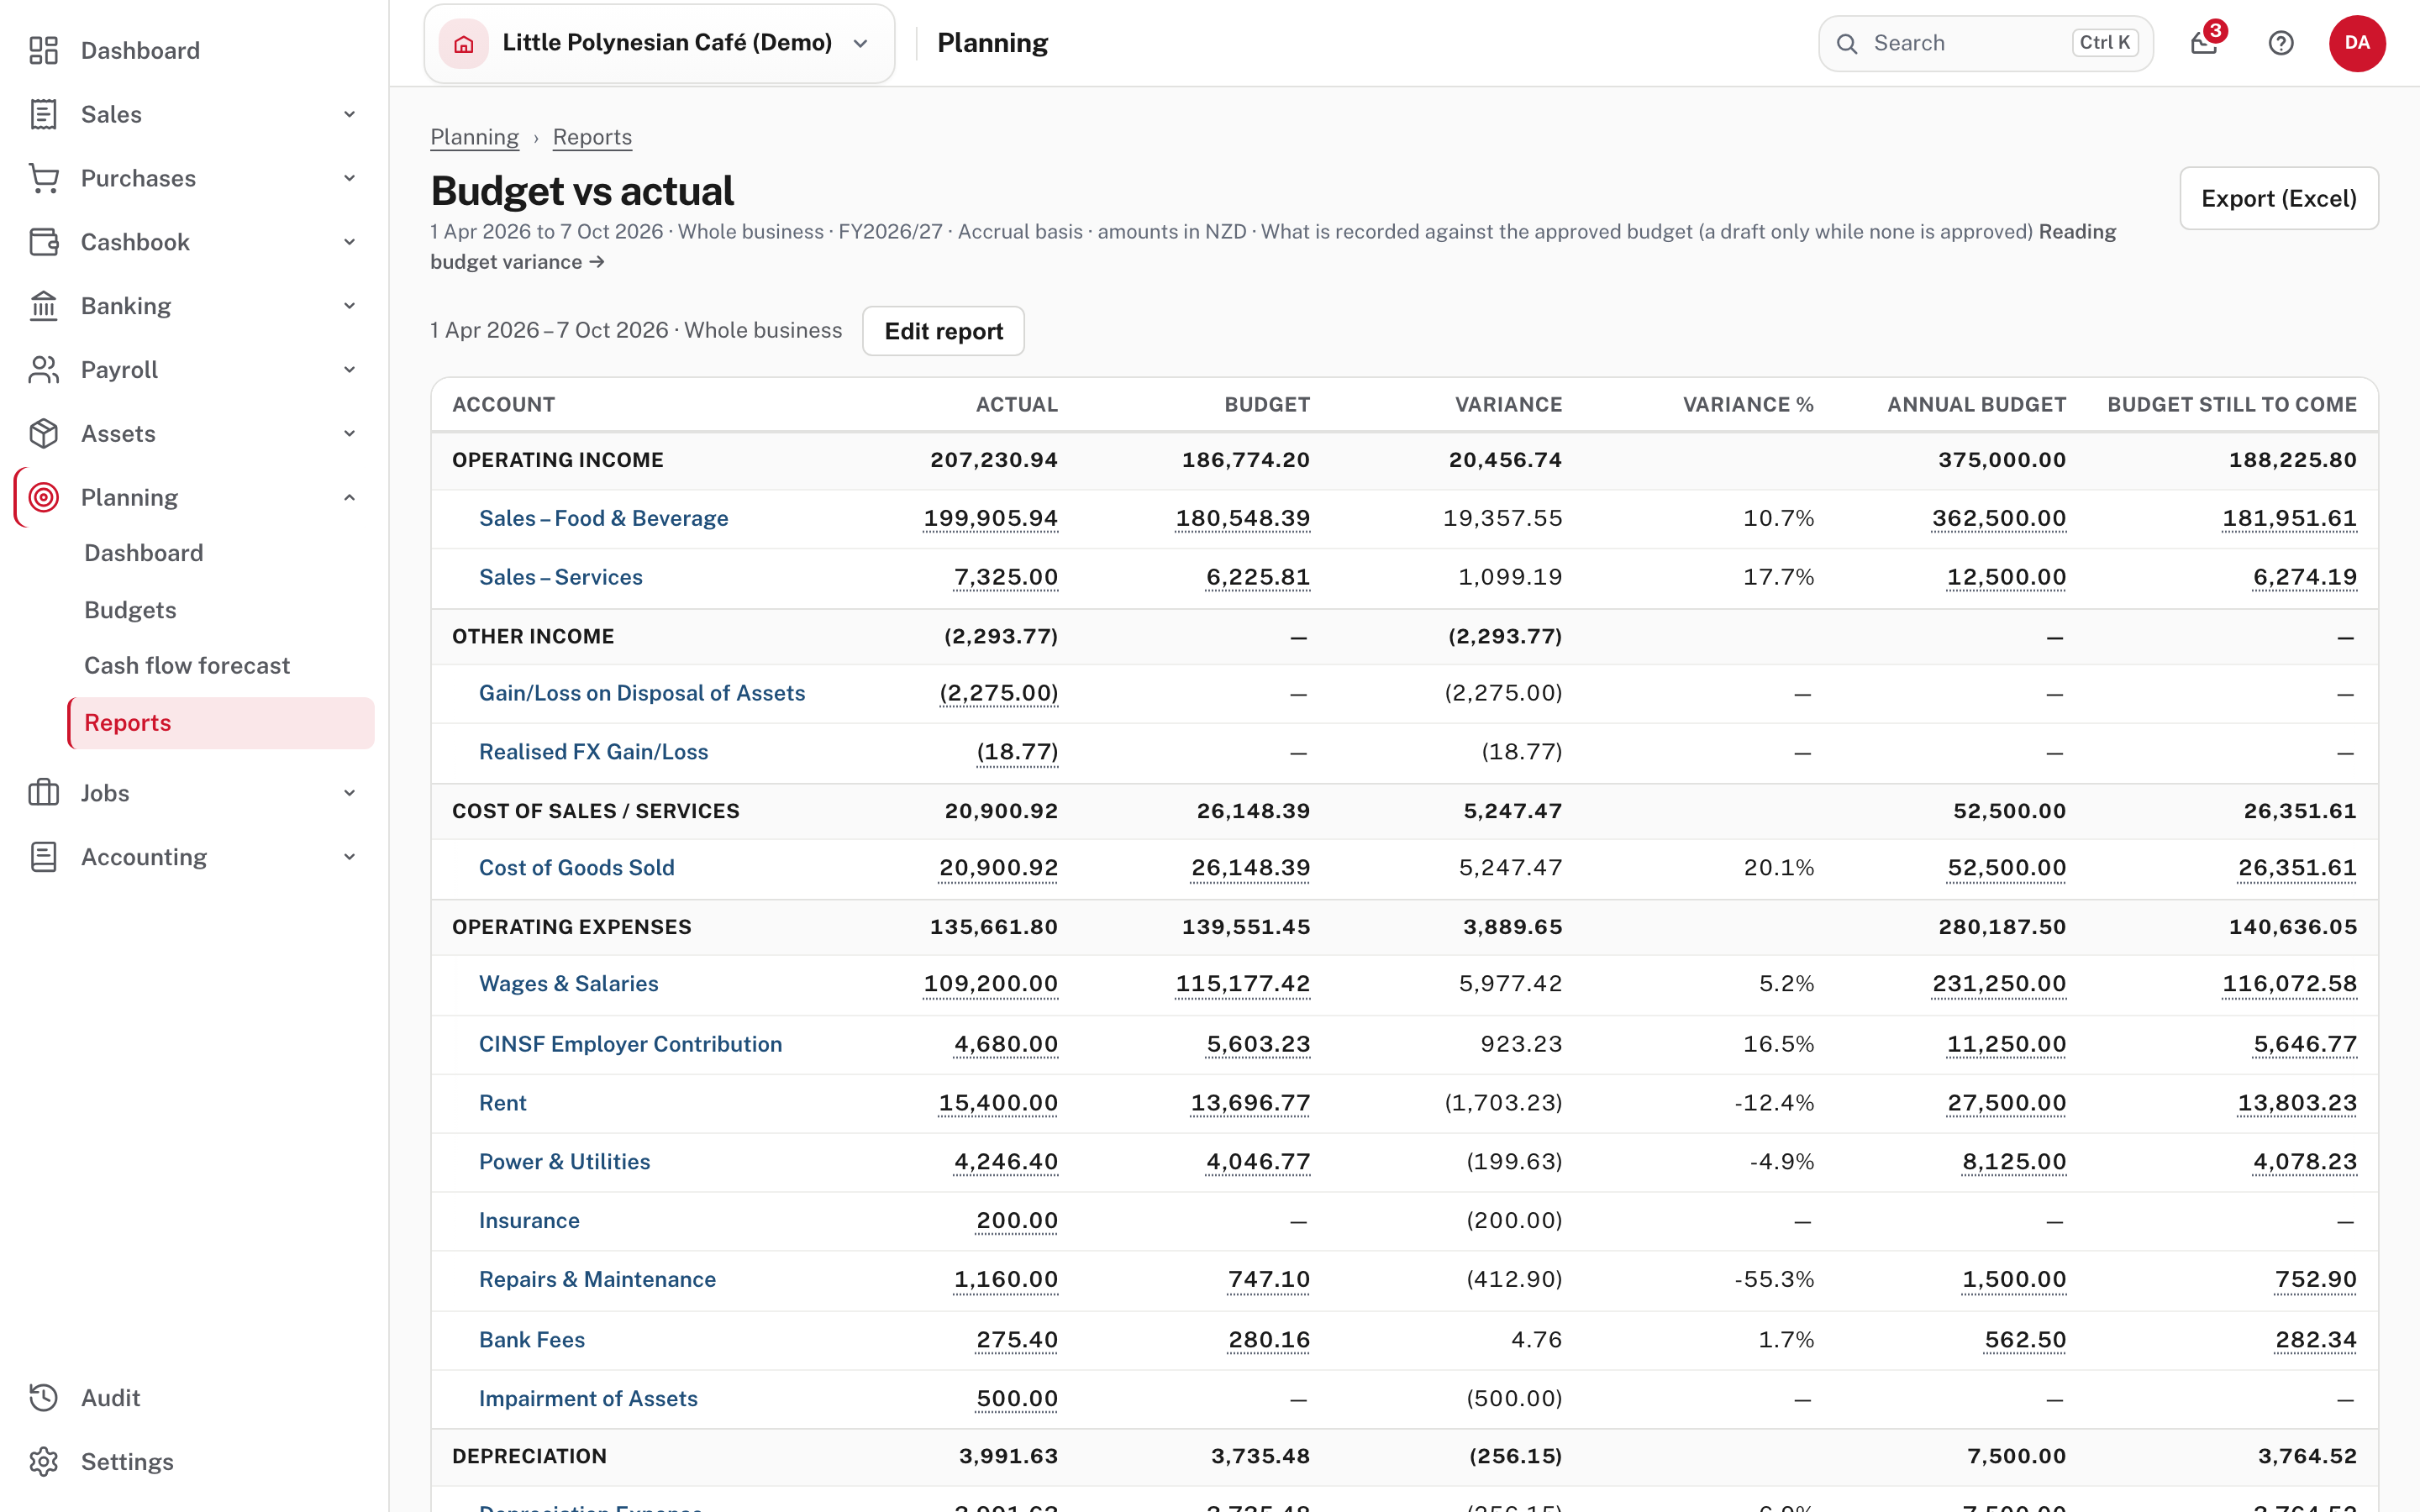The height and width of the screenshot is (1512, 2420).
Task: Click the Edit report button
Action: point(943,331)
